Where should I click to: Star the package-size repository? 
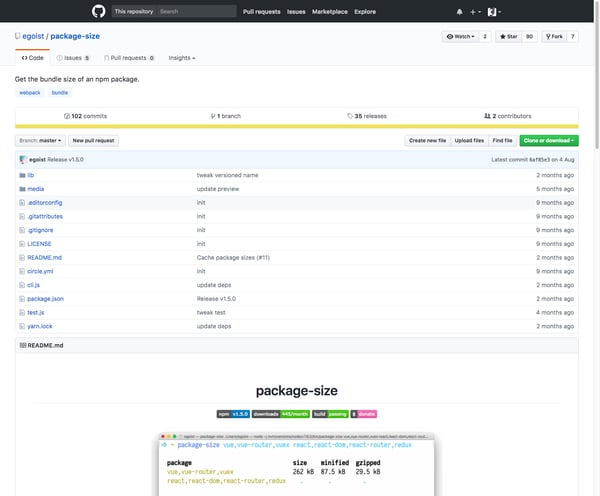509,37
